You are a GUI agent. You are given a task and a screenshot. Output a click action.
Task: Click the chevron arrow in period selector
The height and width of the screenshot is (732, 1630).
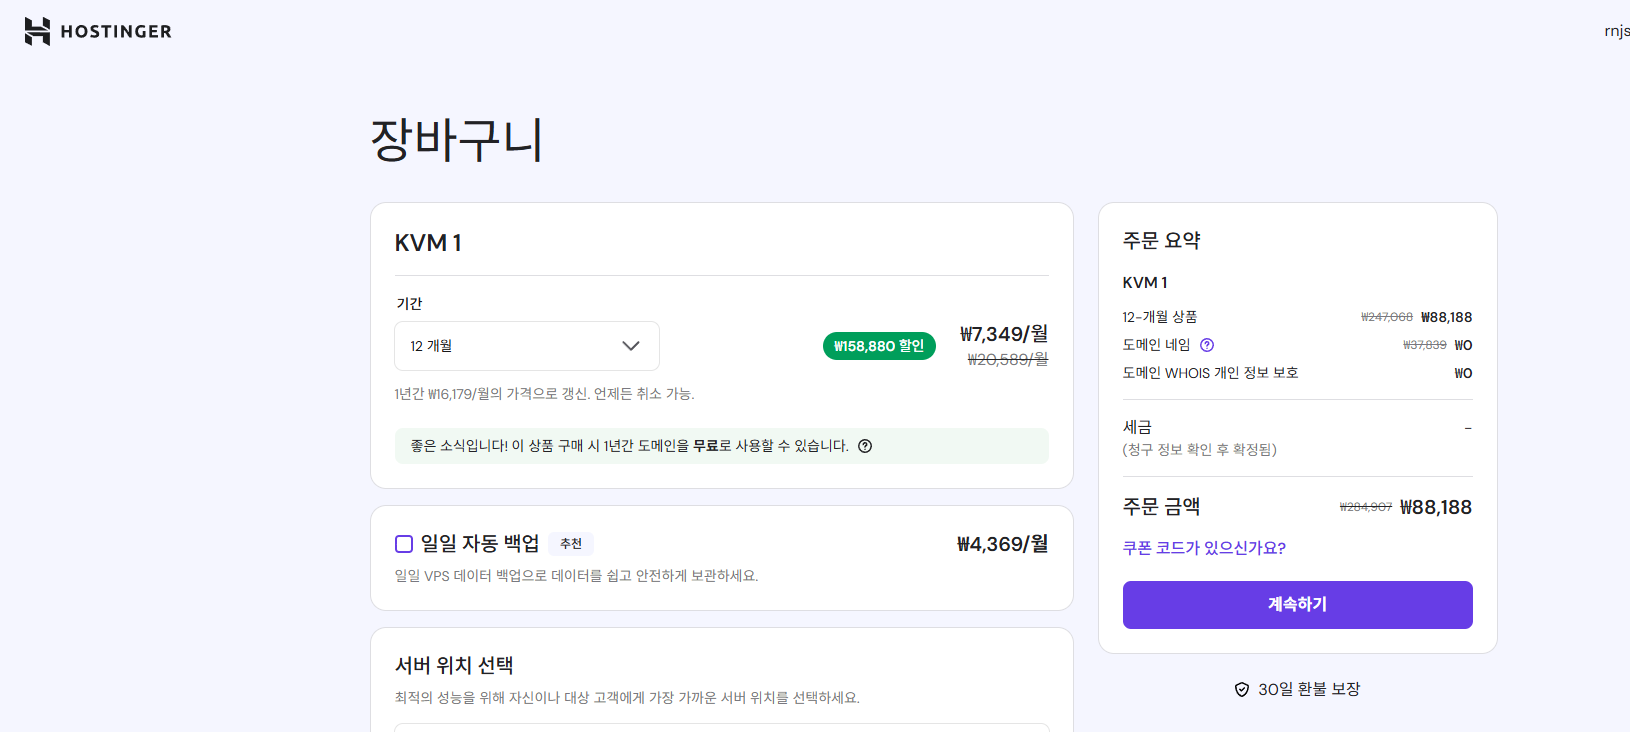point(631,346)
